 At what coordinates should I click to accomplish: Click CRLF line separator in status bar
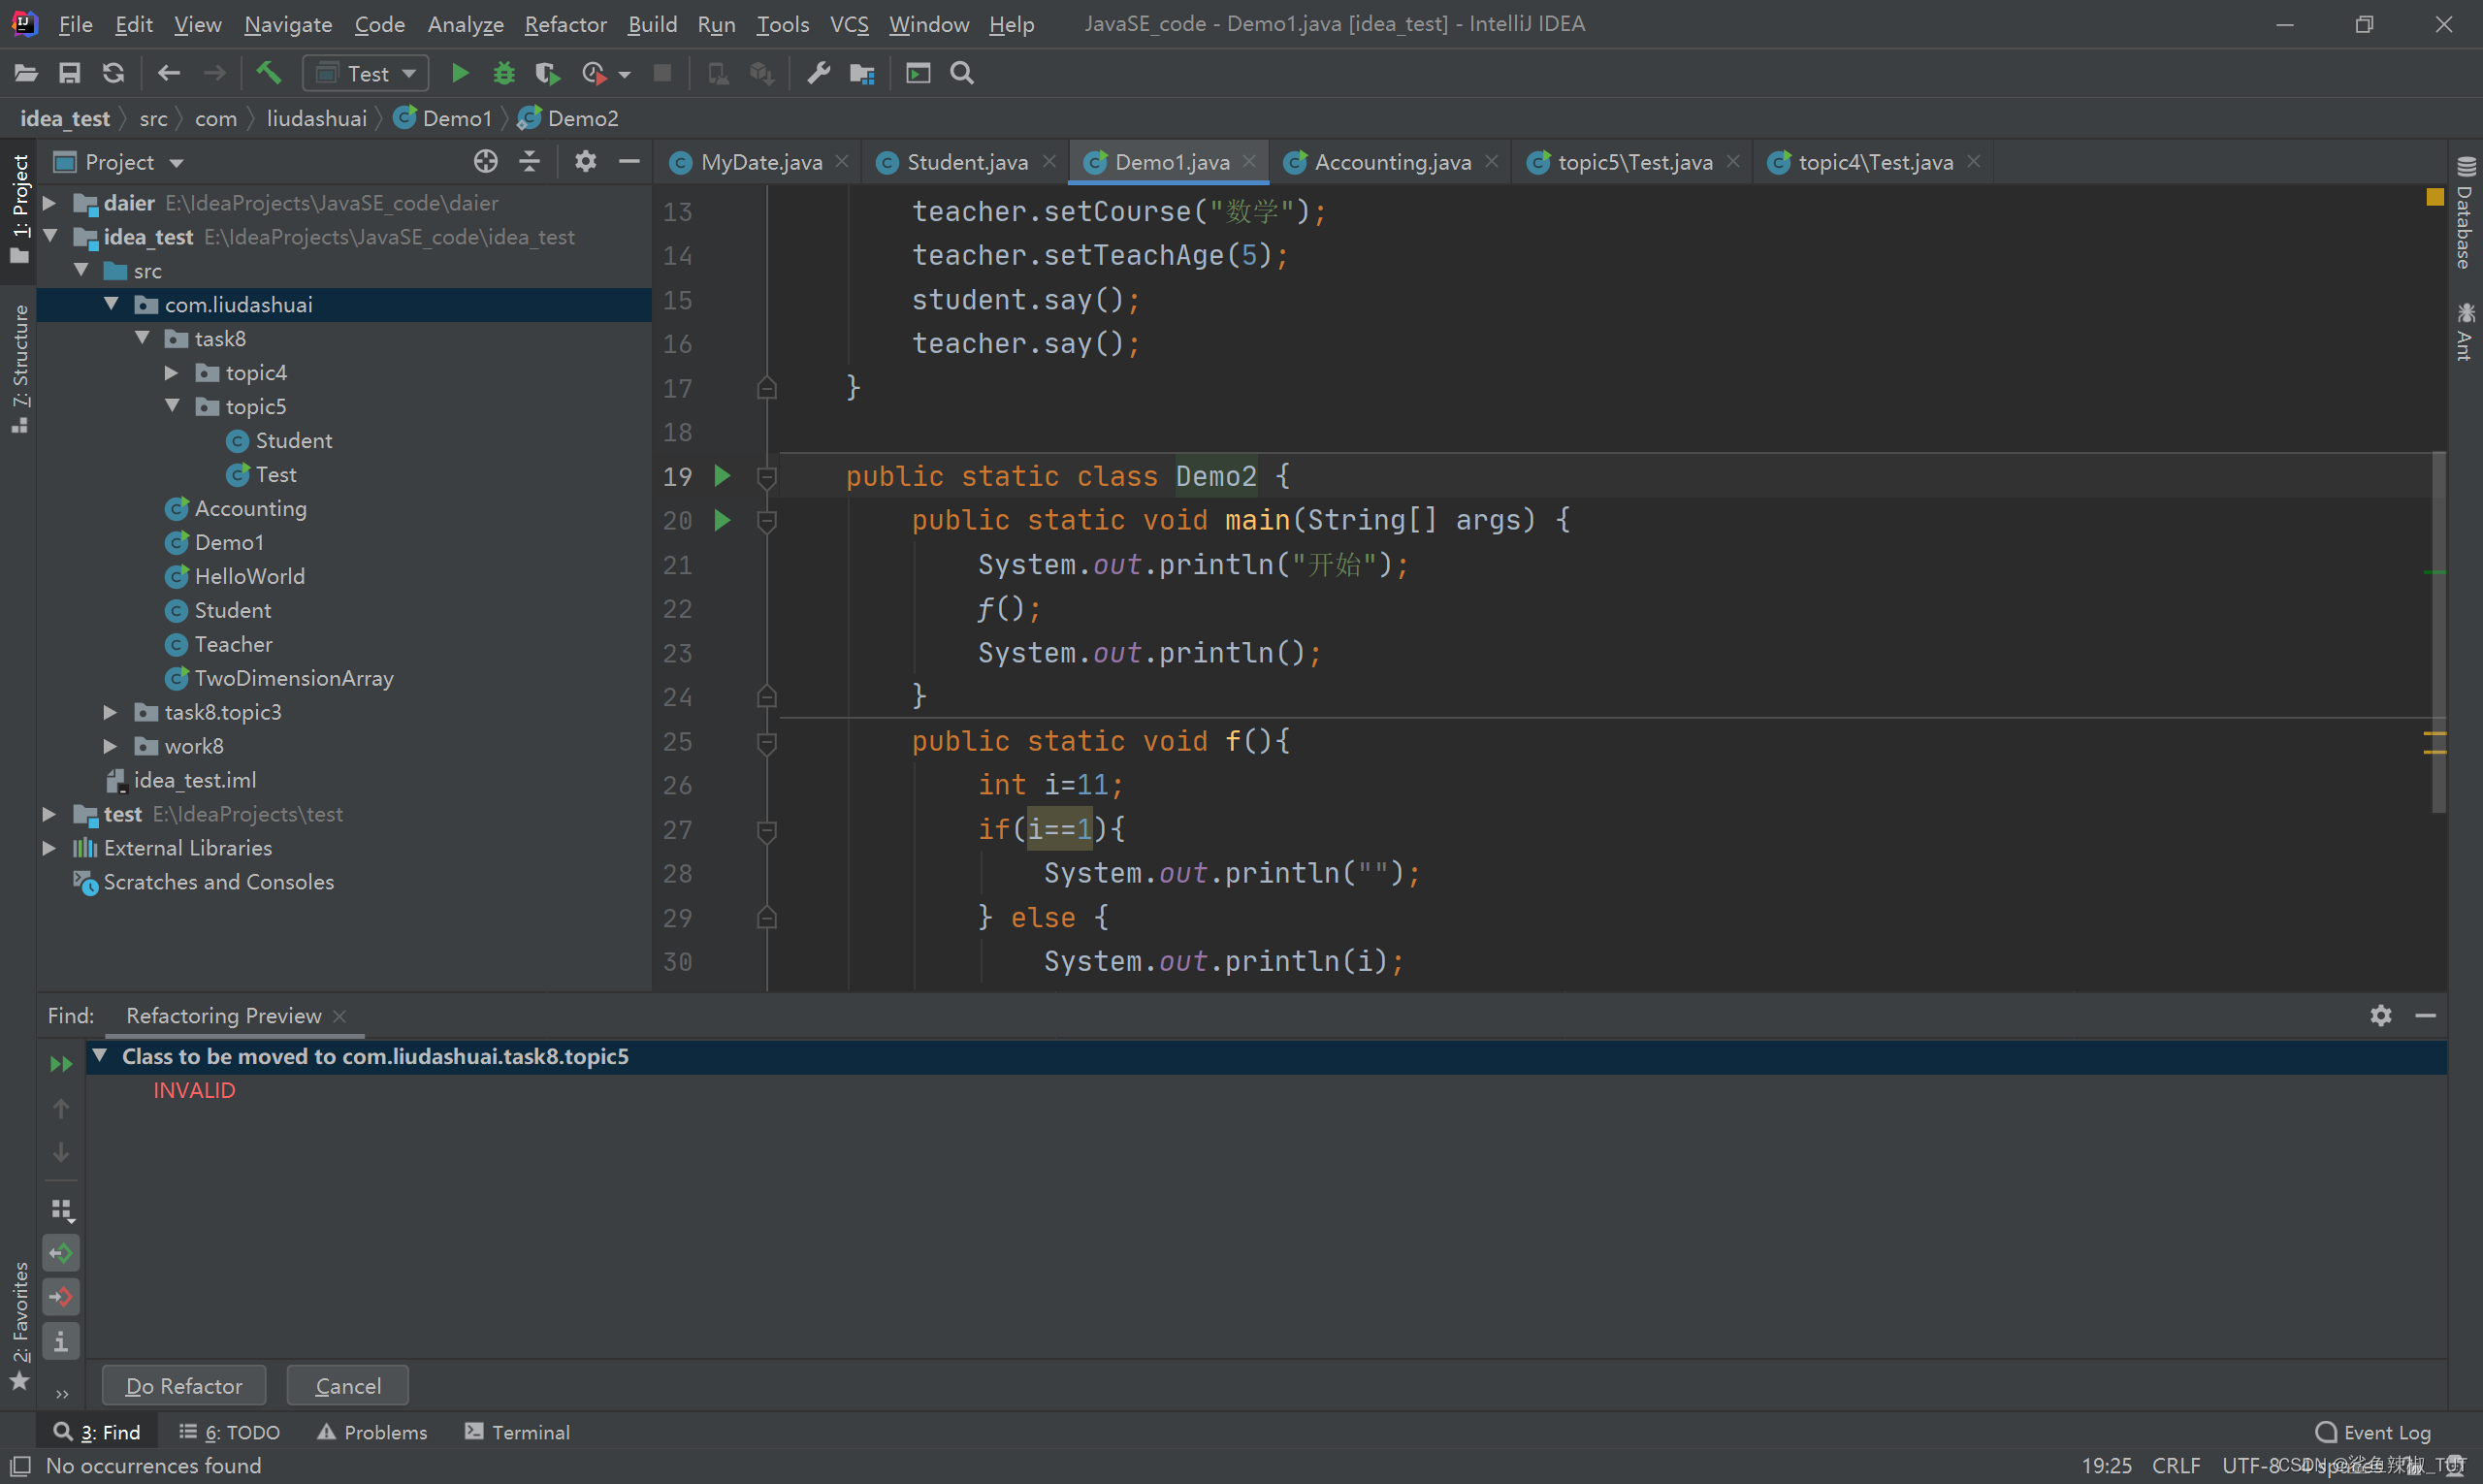(x=2176, y=1466)
